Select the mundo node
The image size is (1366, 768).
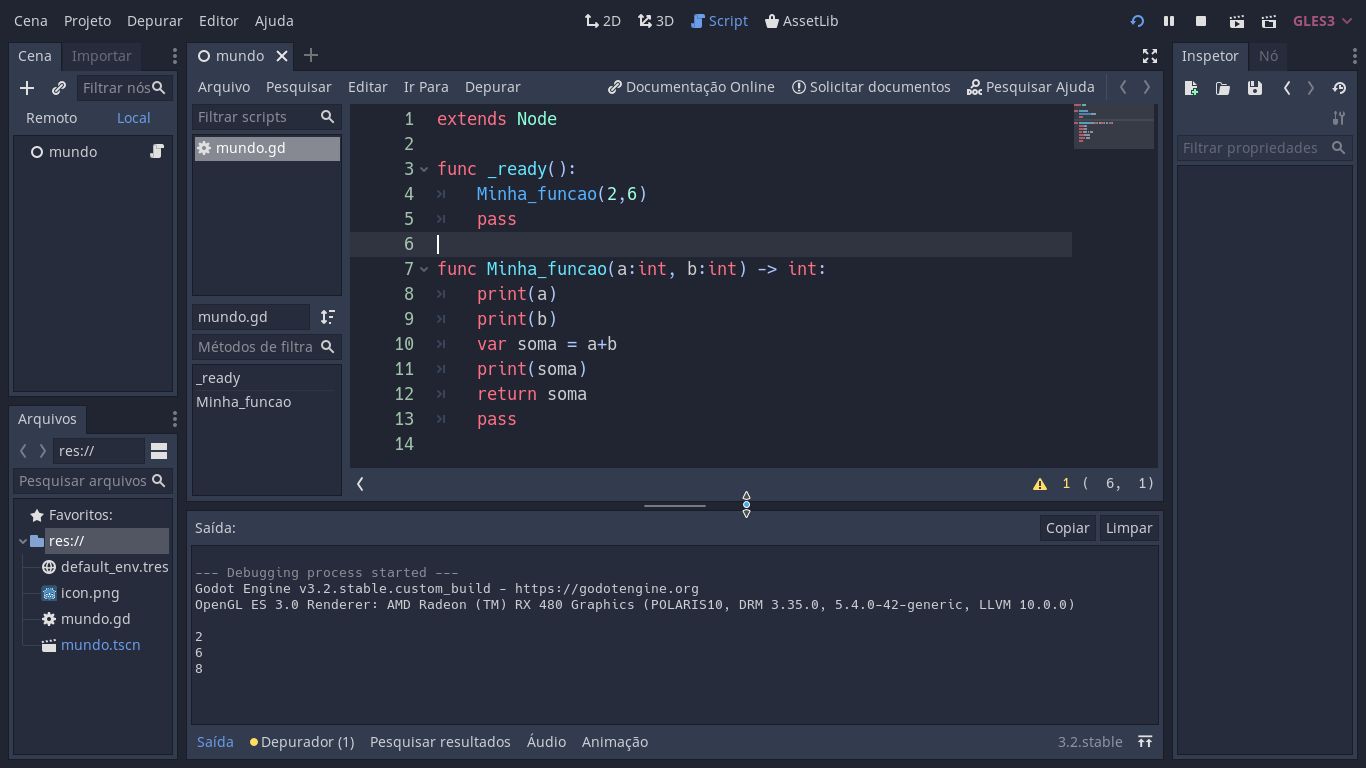pyautogui.click(x=72, y=152)
